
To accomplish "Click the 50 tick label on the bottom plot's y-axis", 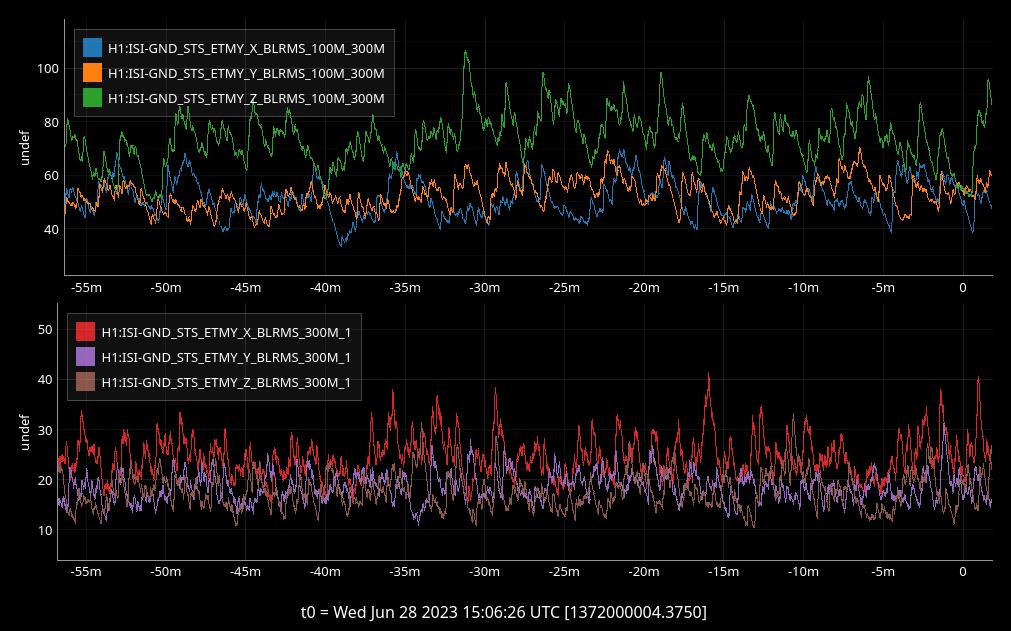I will (x=46, y=329).
